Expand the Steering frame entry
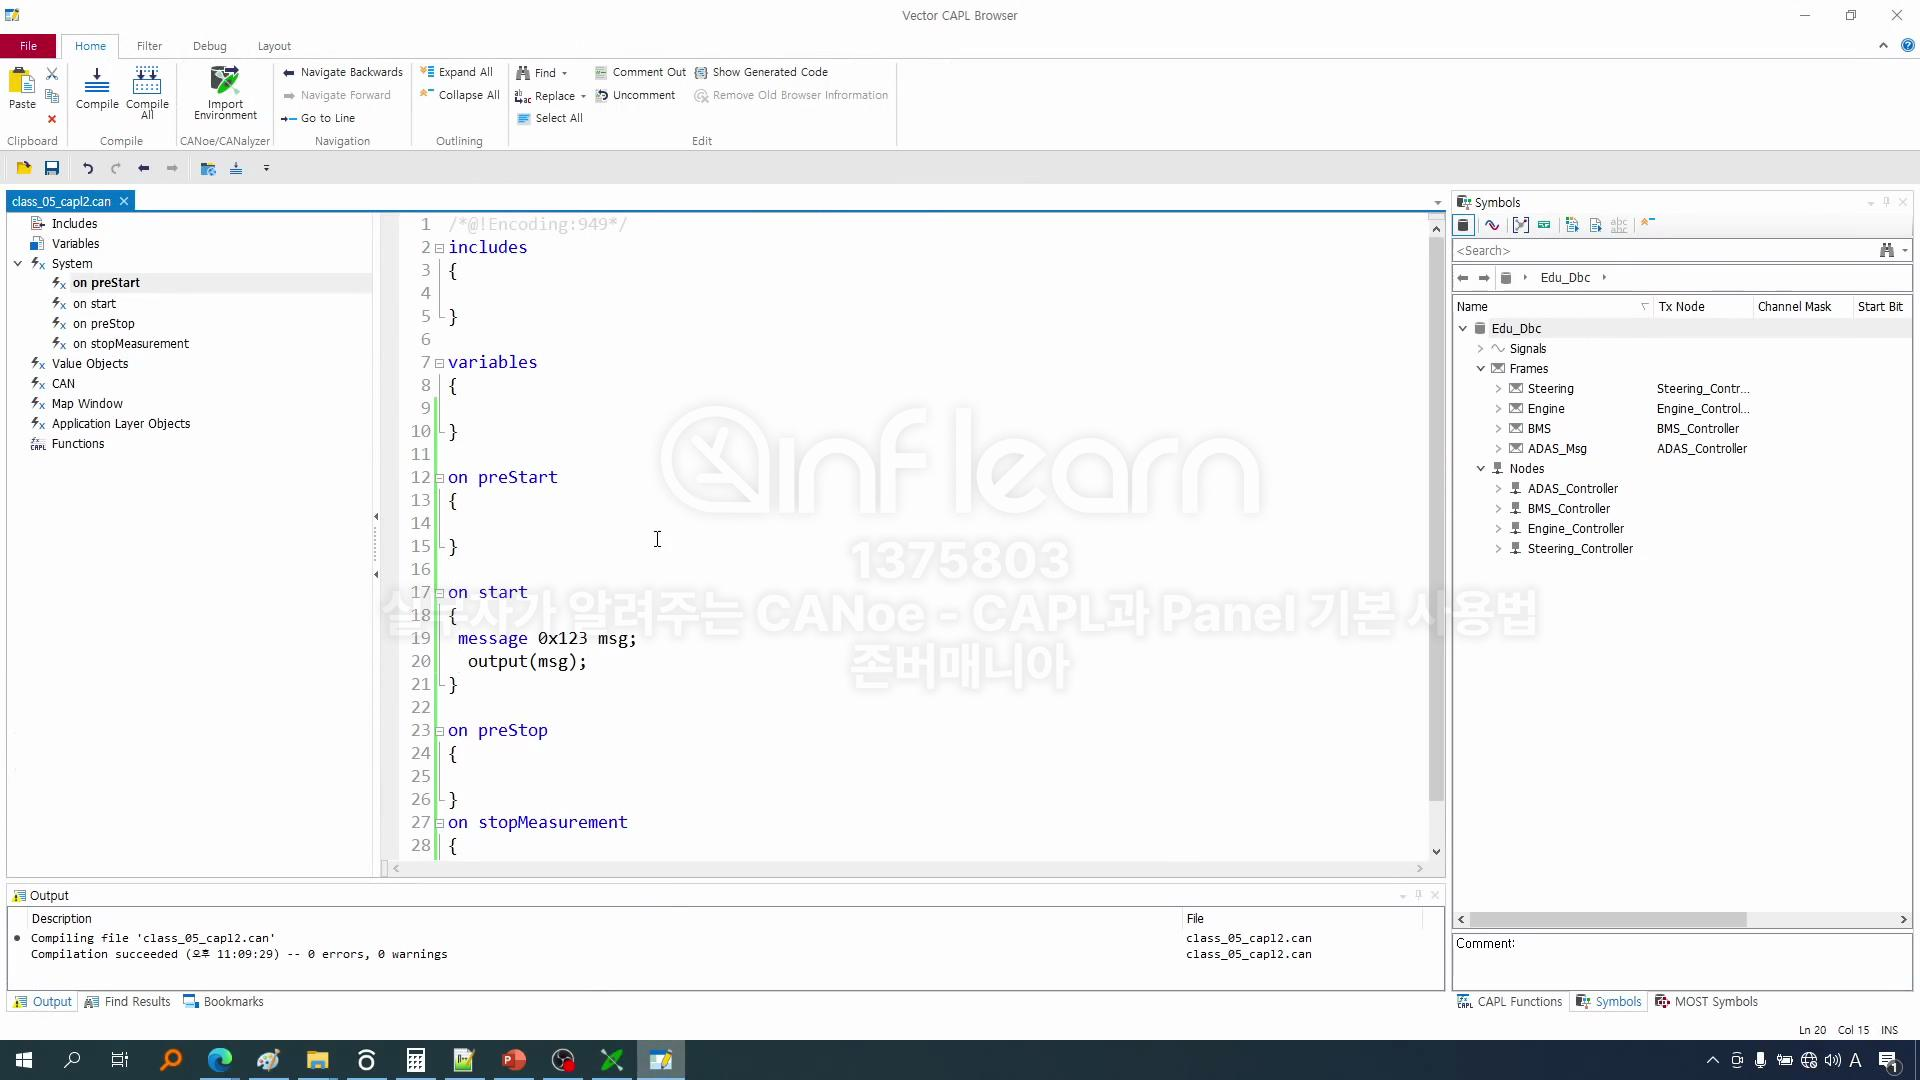1920x1080 pixels. [1498, 389]
